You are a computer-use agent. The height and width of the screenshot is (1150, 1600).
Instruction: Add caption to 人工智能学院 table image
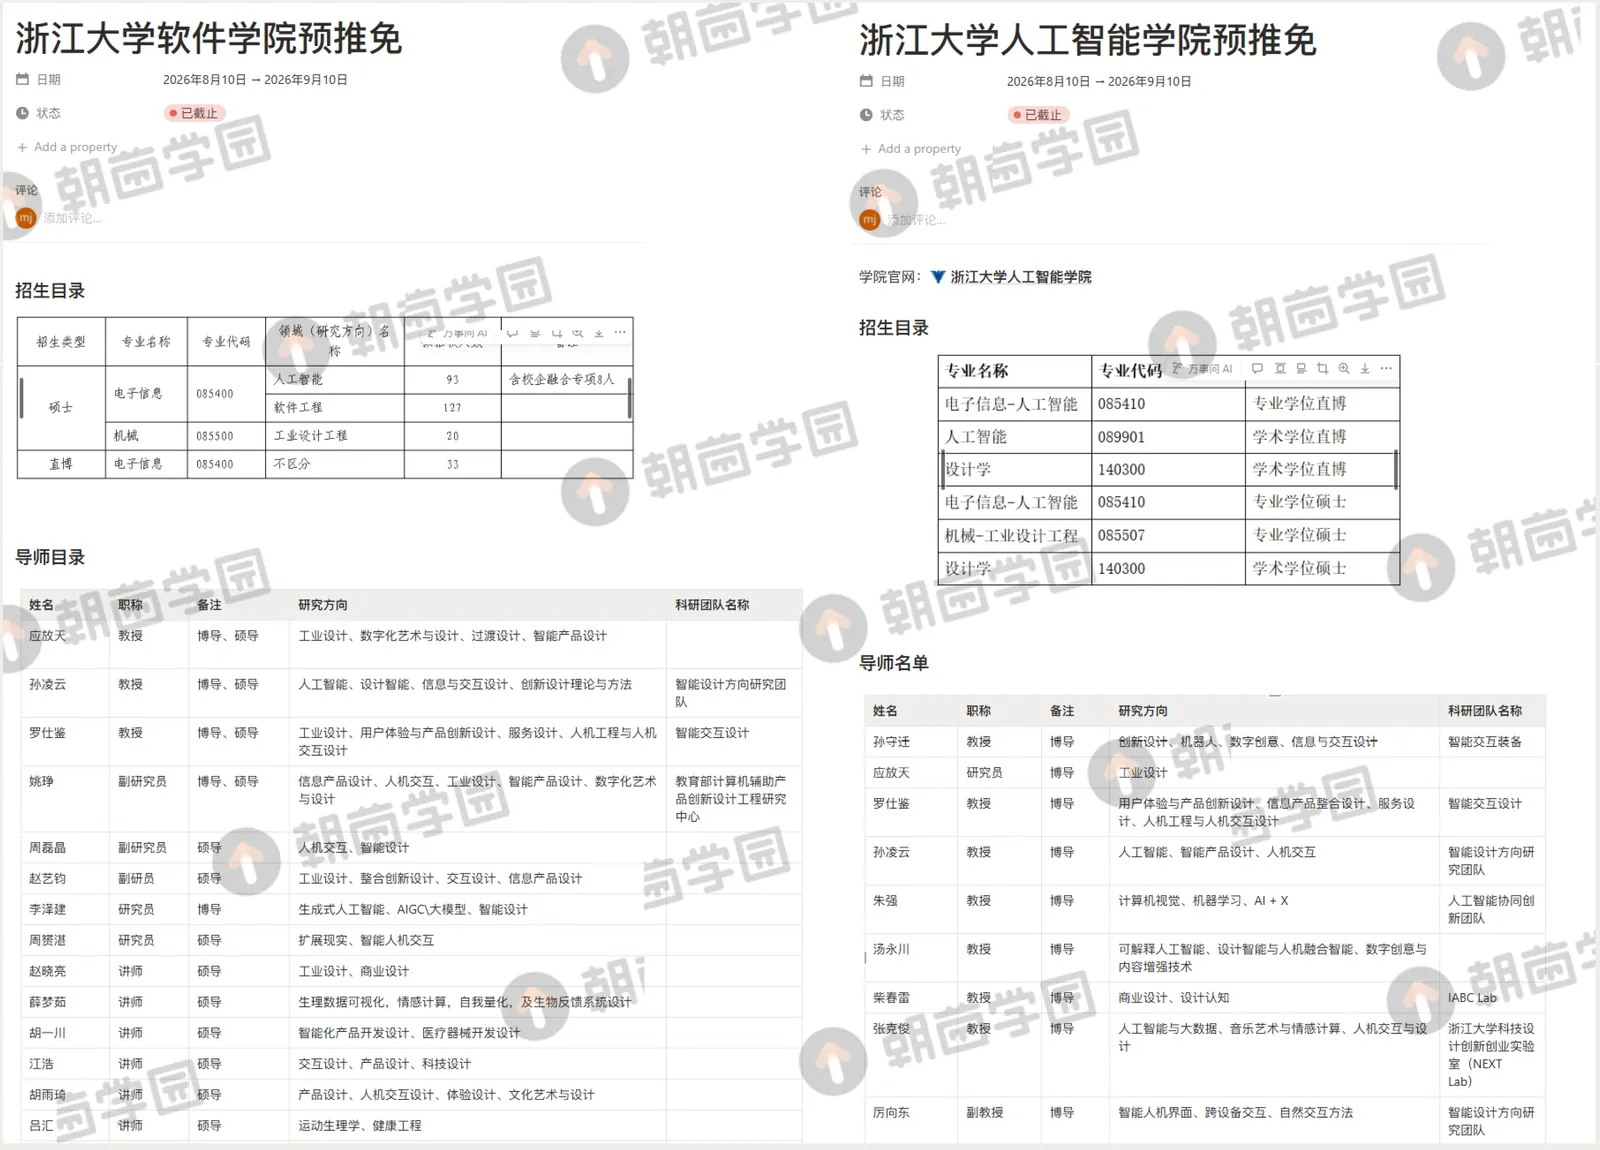click(x=1301, y=369)
